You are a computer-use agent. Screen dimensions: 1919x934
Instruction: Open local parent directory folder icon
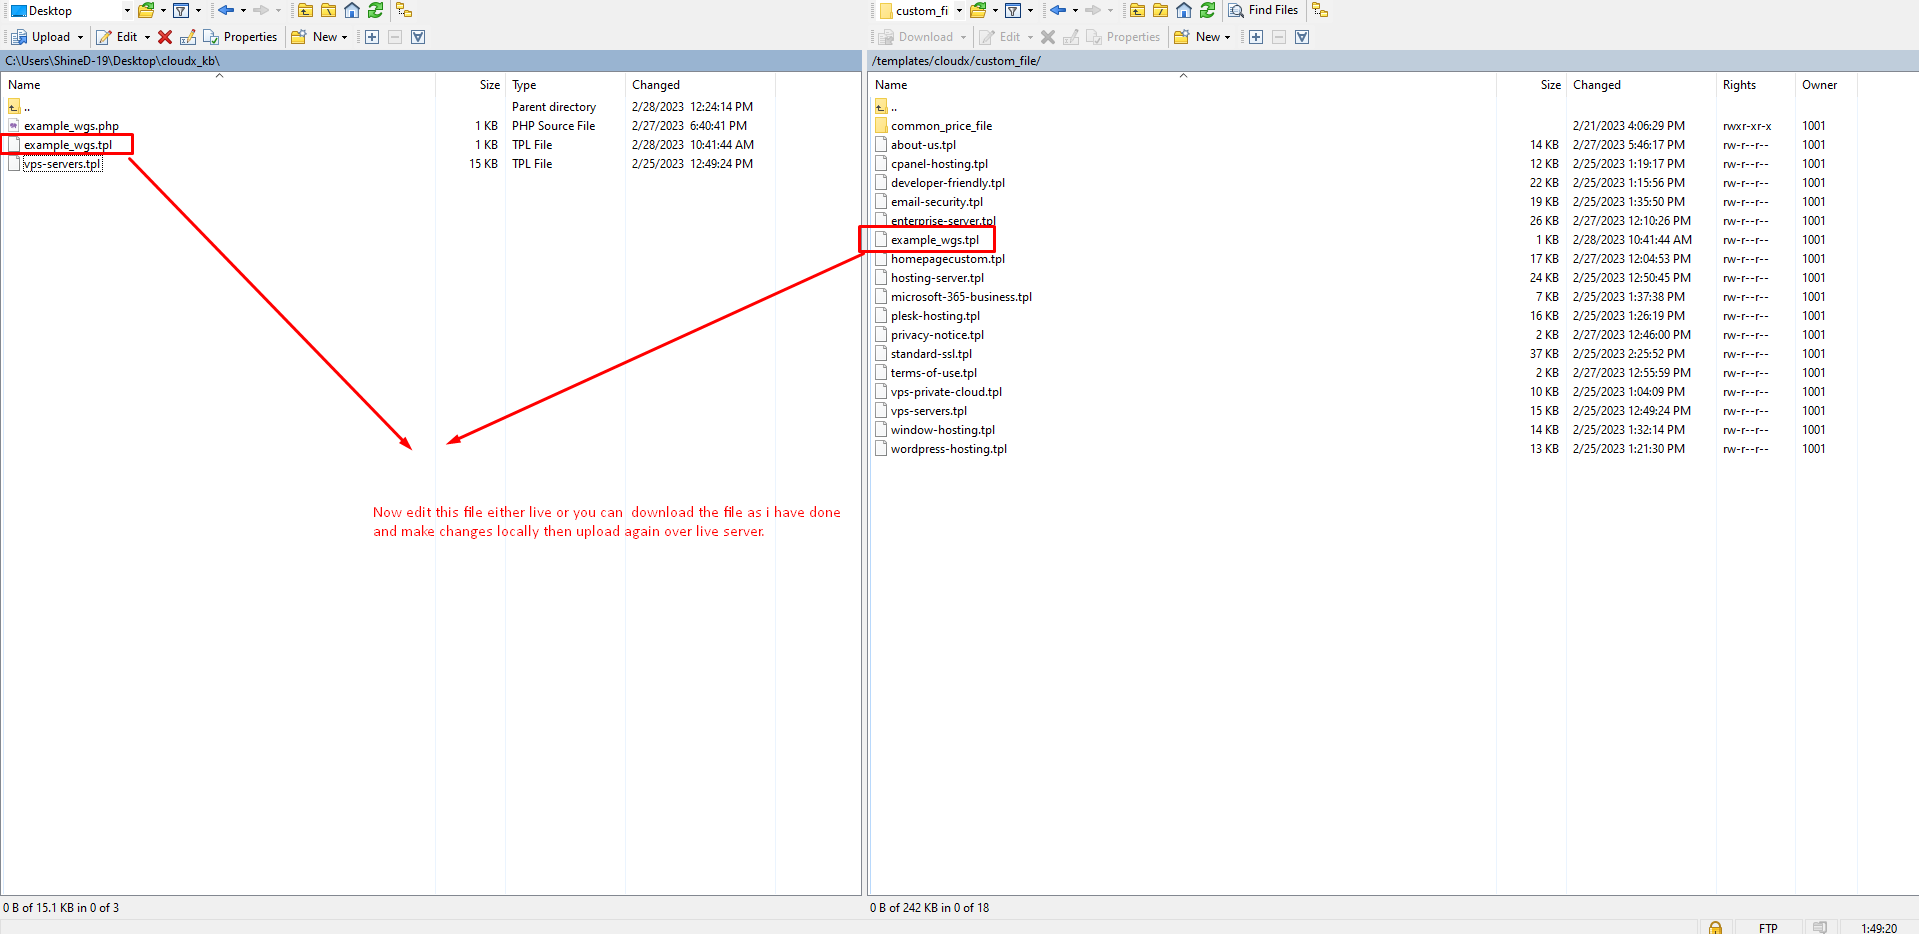(x=306, y=10)
